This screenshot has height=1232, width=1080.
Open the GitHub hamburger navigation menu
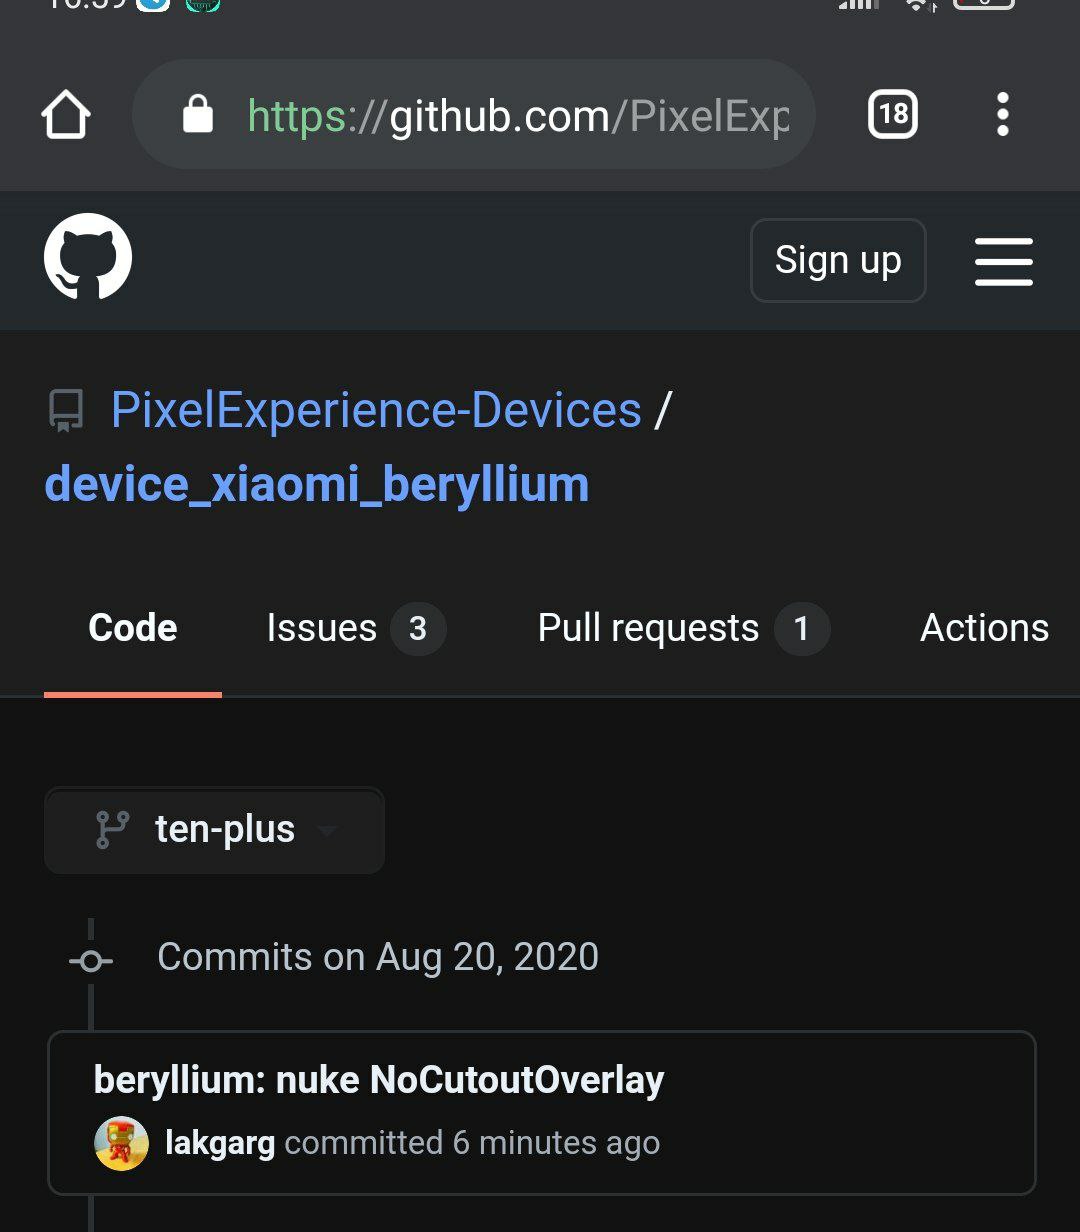(x=1003, y=261)
